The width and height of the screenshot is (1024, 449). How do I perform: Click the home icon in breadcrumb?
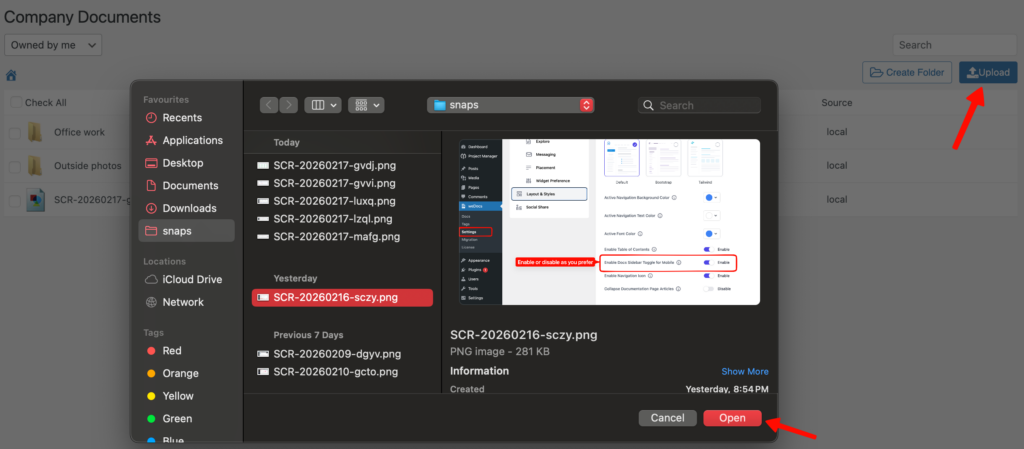(x=11, y=75)
